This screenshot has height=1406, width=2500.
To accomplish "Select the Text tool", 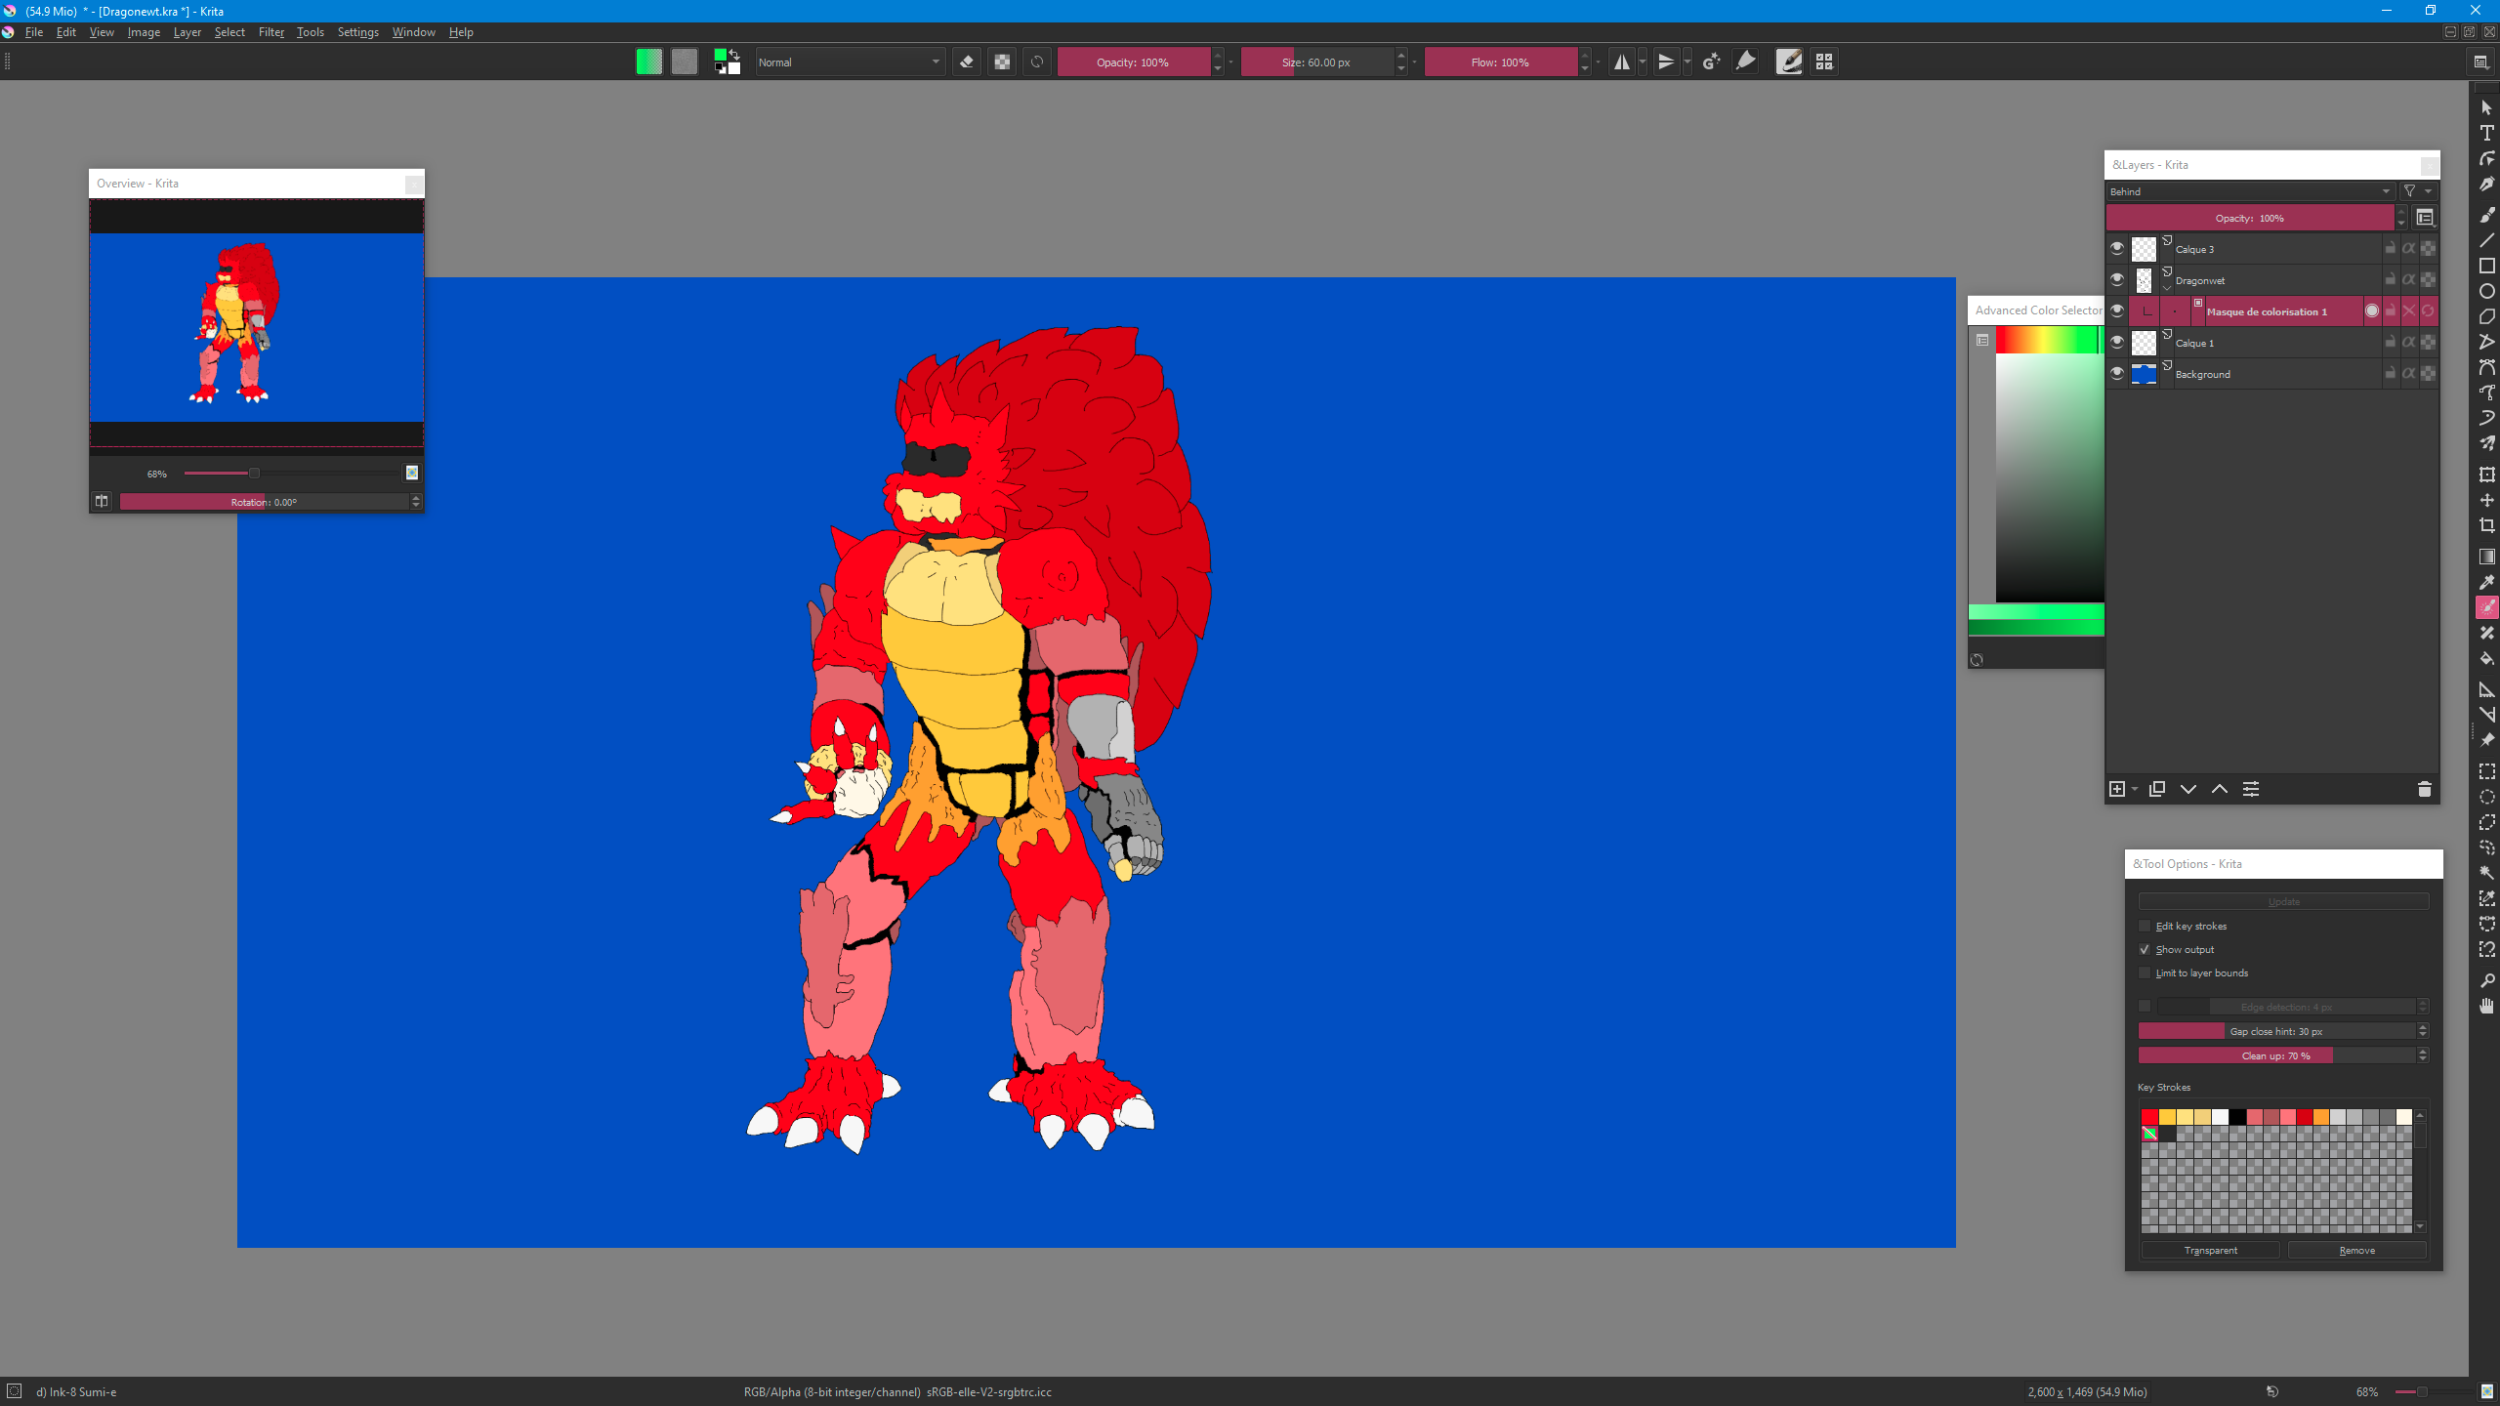I will click(x=2486, y=133).
